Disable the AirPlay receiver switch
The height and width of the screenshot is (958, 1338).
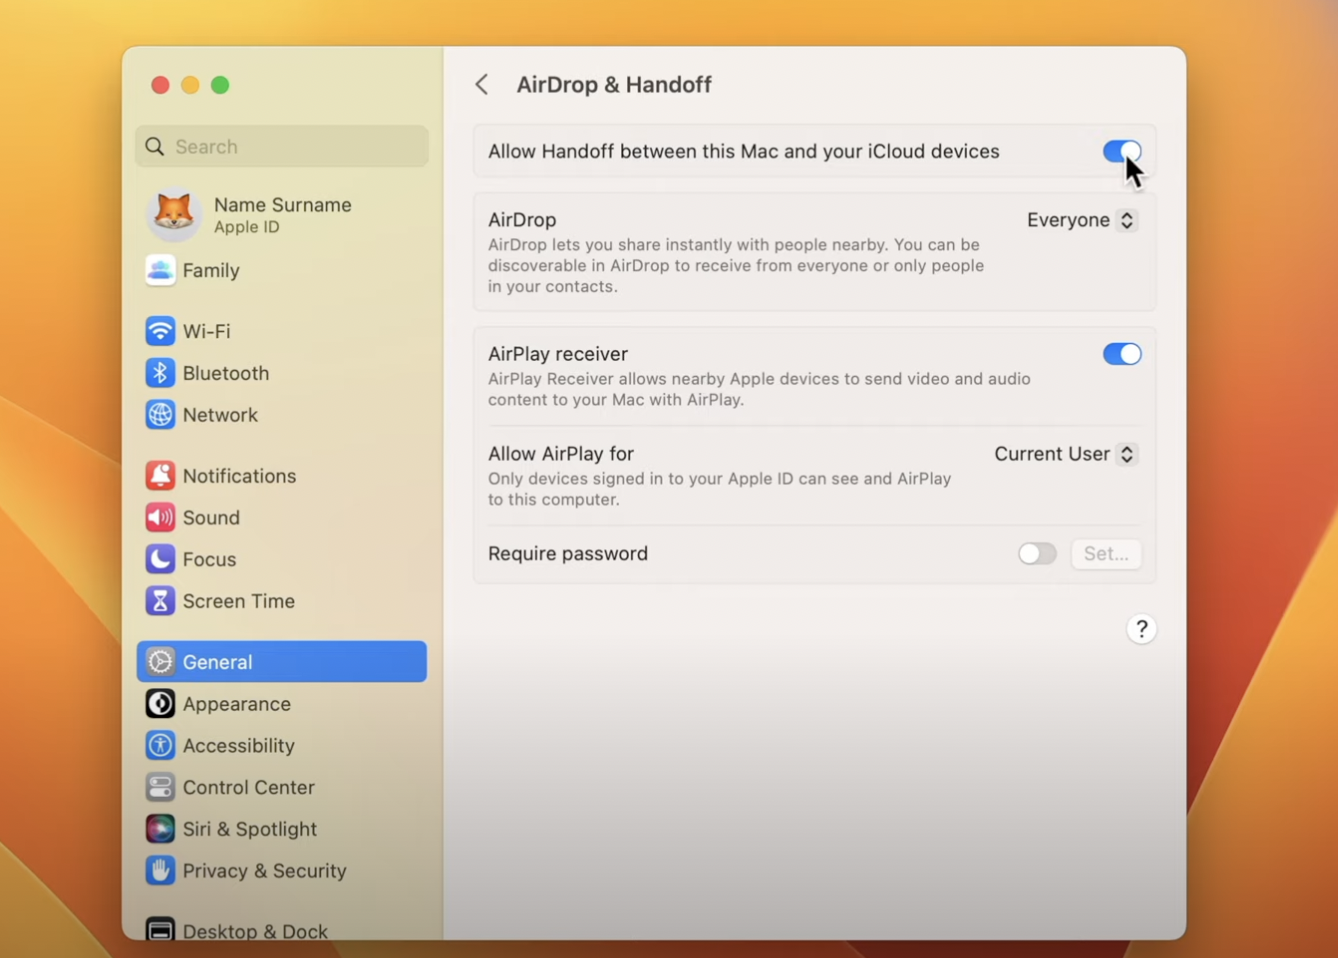[1122, 354]
